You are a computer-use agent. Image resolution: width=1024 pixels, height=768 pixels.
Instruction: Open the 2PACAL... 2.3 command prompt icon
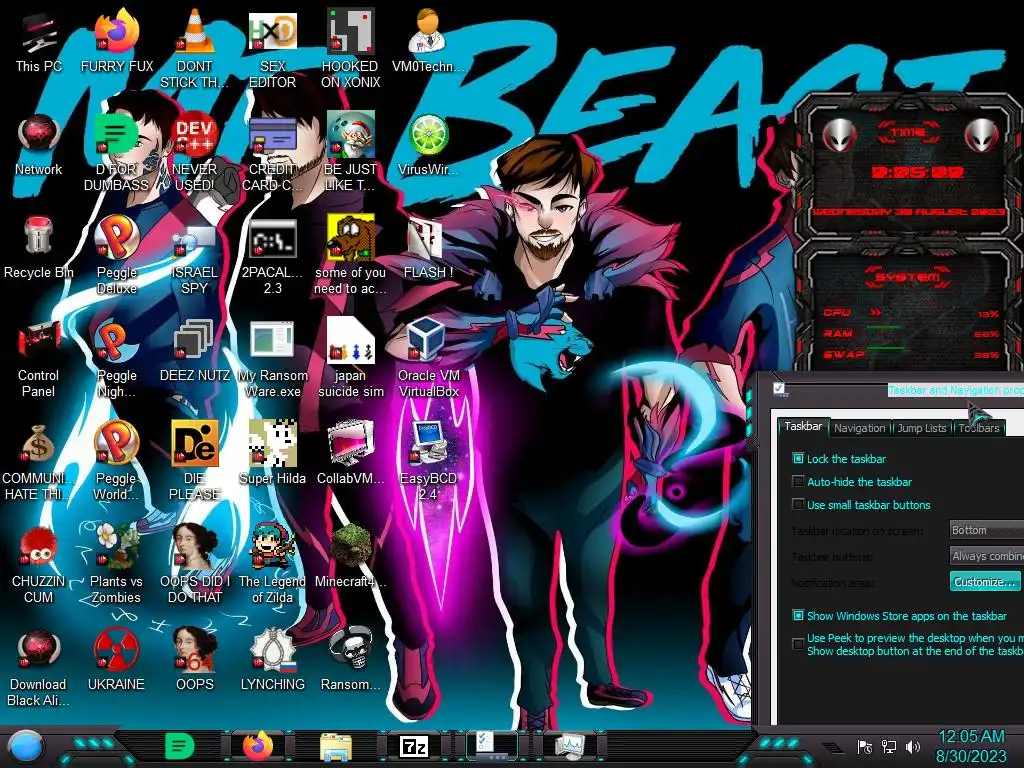[272, 255]
